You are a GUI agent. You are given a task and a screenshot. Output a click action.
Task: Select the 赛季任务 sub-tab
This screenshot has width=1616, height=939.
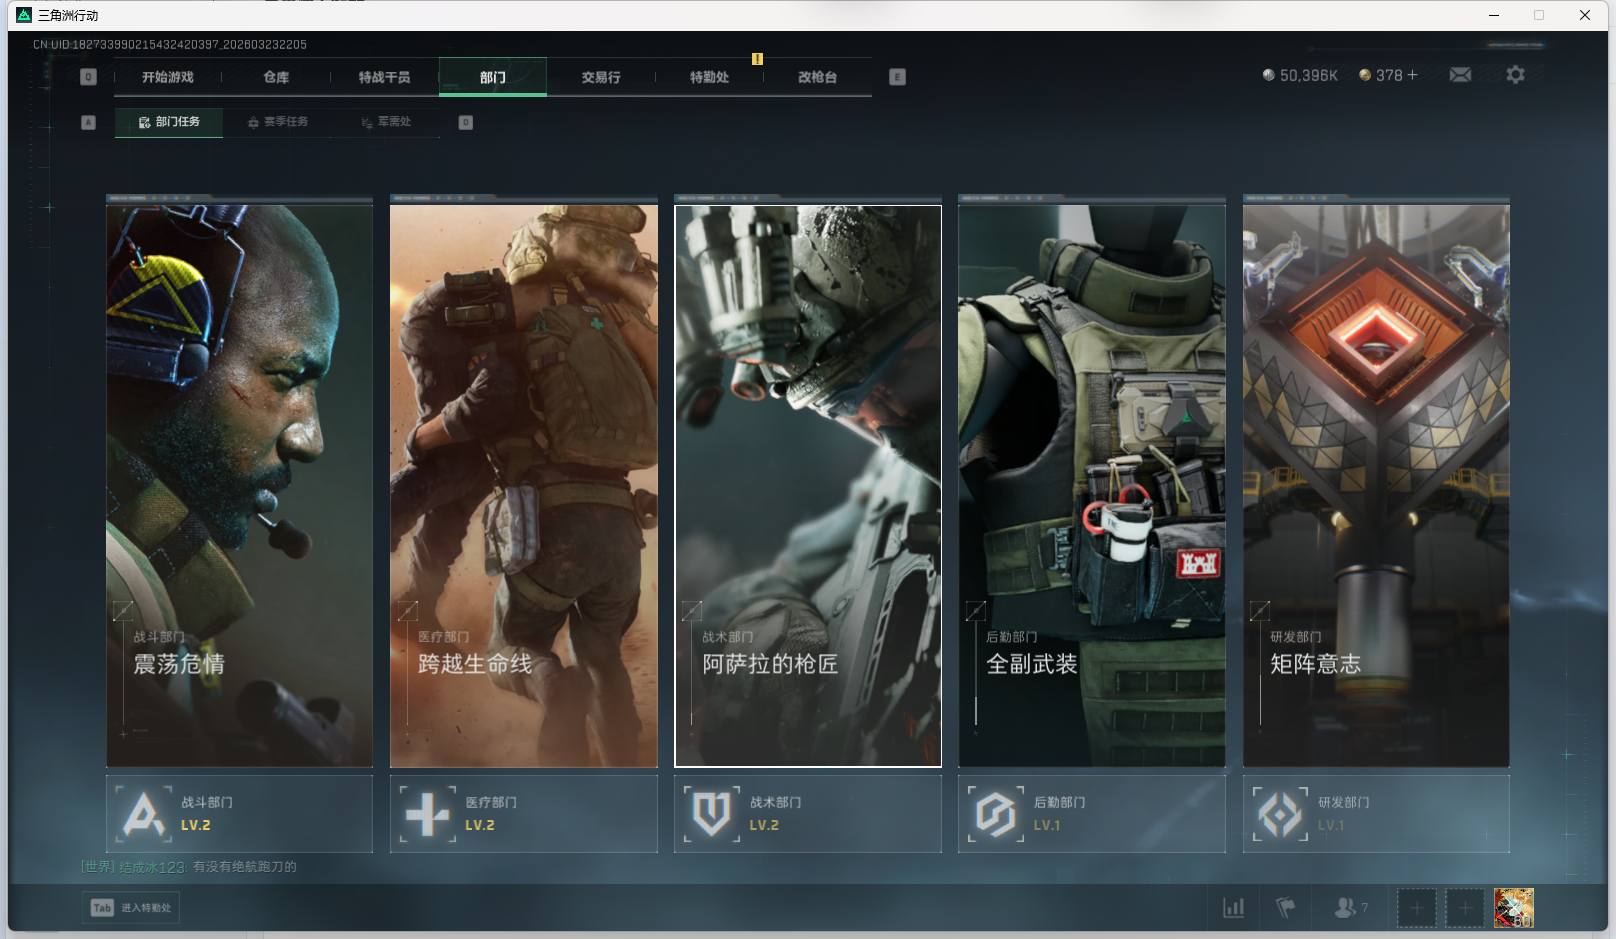pos(278,122)
